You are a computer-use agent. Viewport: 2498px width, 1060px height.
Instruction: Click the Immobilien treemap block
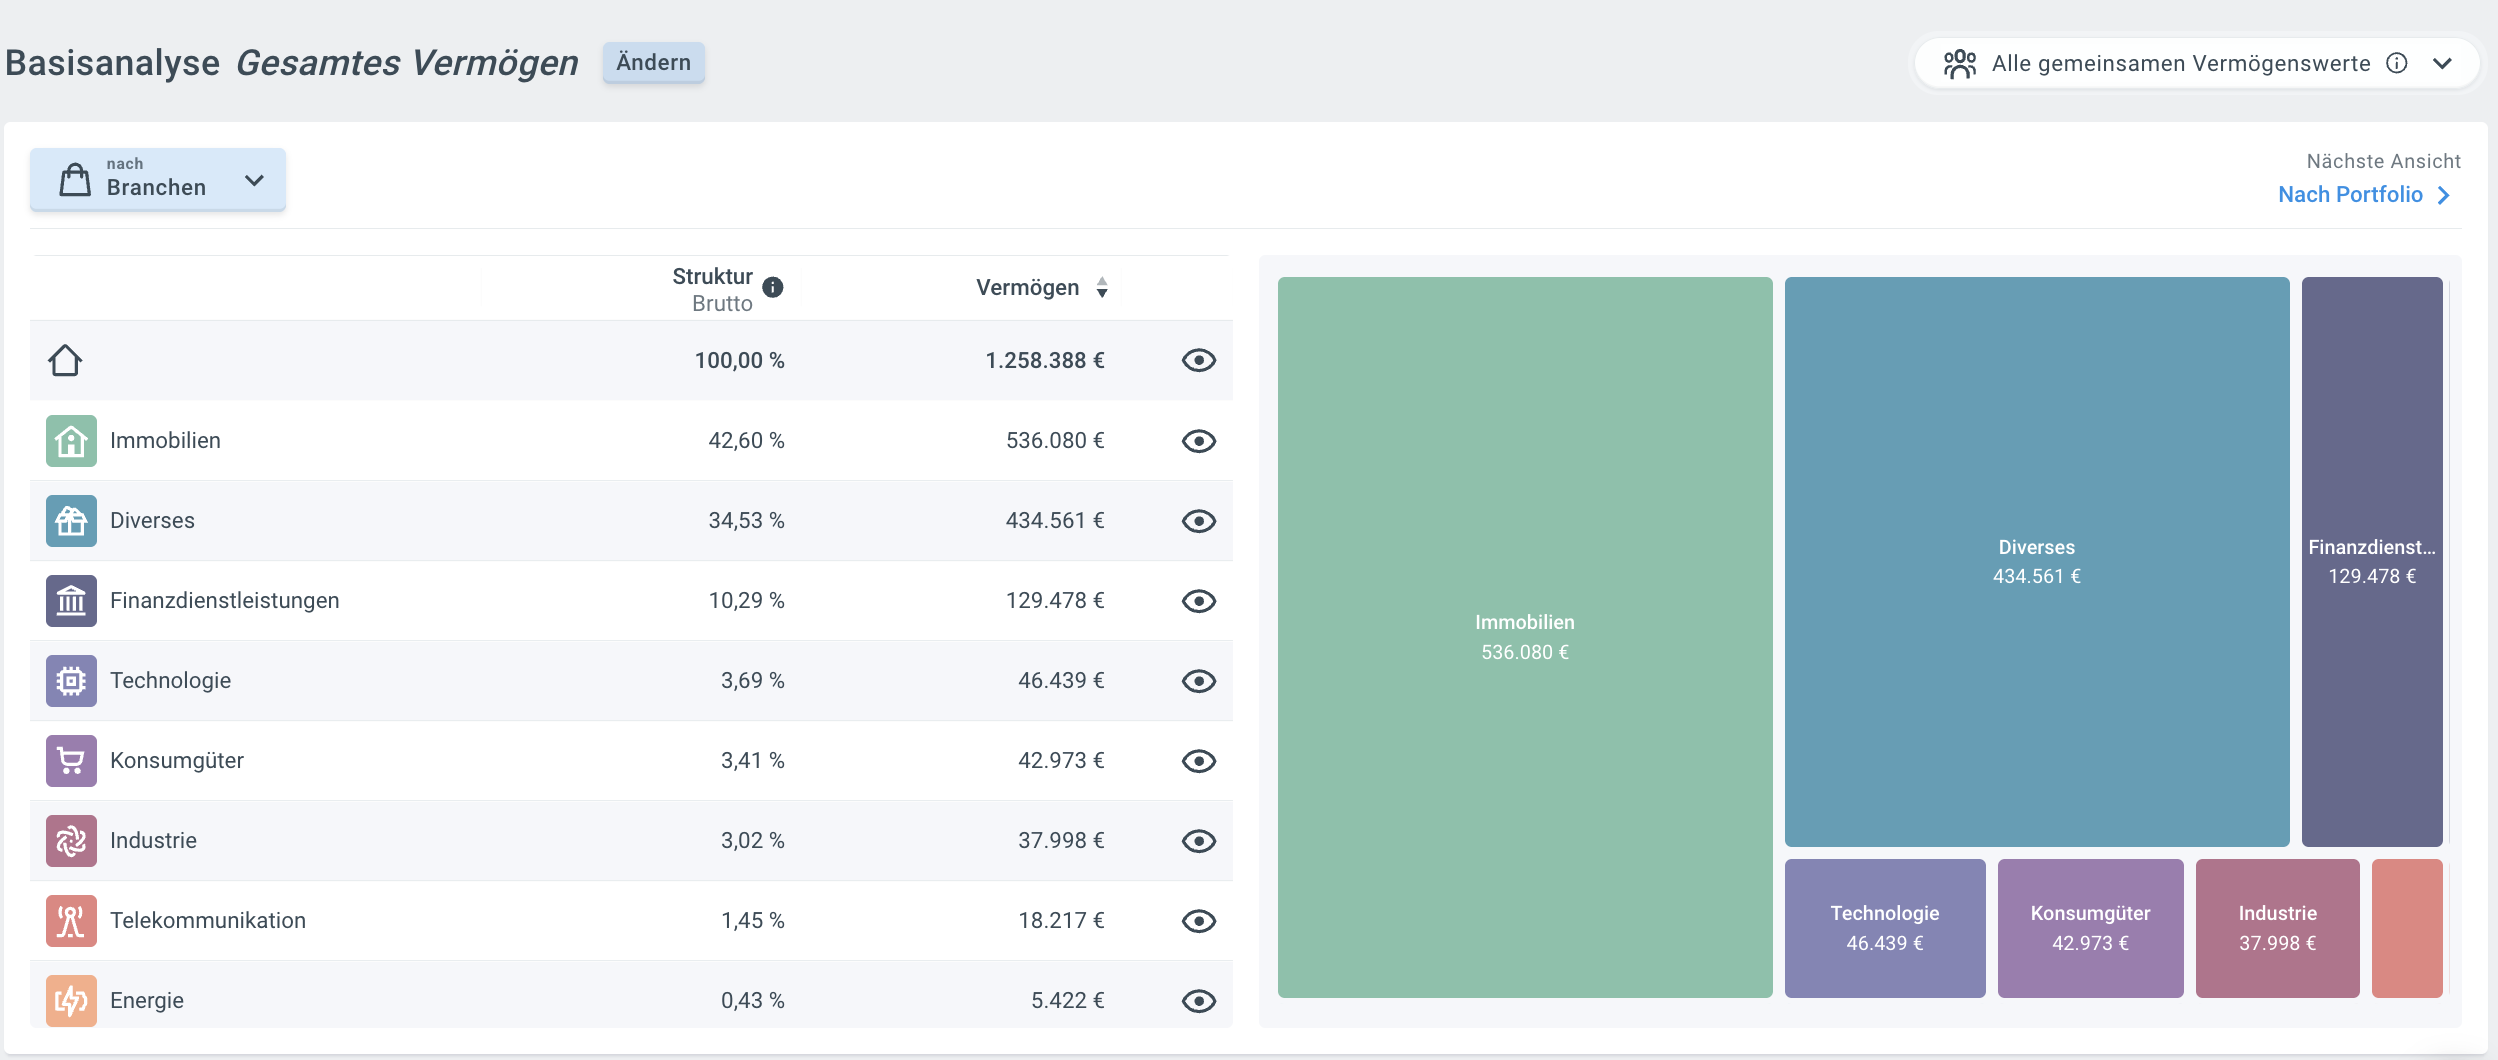tap(1524, 636)
